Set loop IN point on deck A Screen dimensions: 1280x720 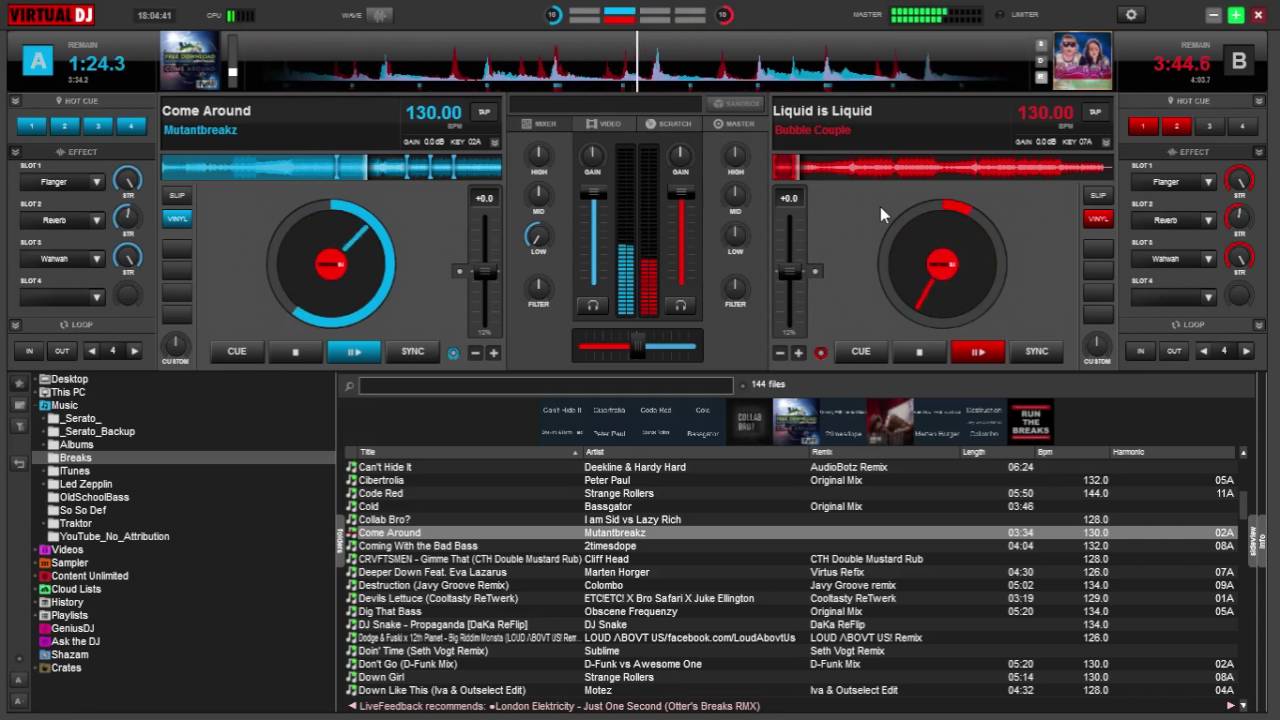(30, 351)
